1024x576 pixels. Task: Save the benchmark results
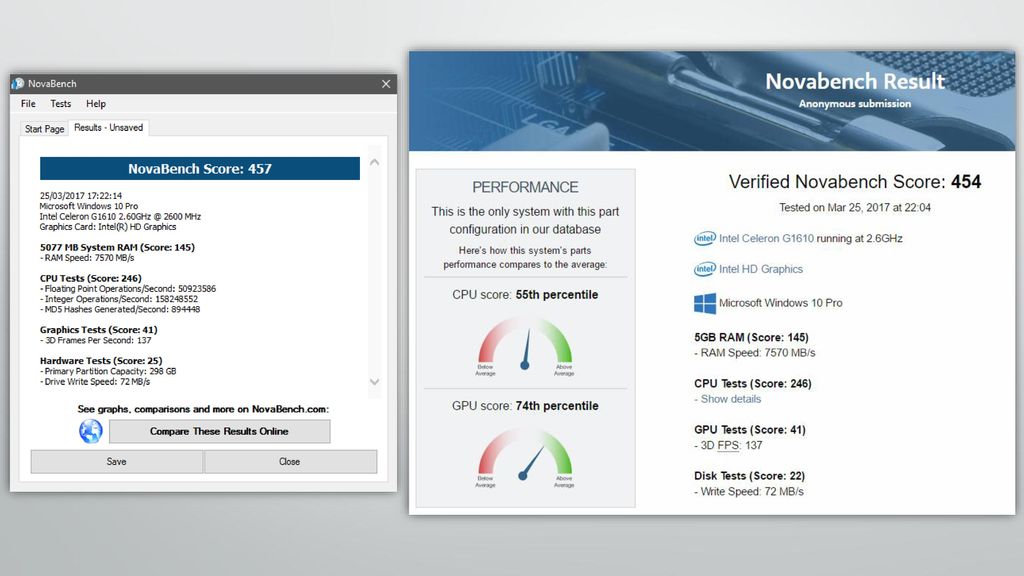tap(117, 461)
